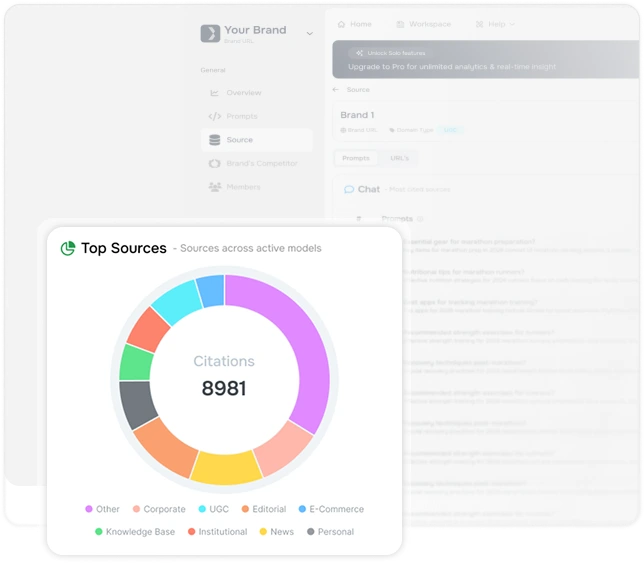Go back using the Source arrow
The width and height of the screenshot is (644, 563).
[x=336, y=90]
